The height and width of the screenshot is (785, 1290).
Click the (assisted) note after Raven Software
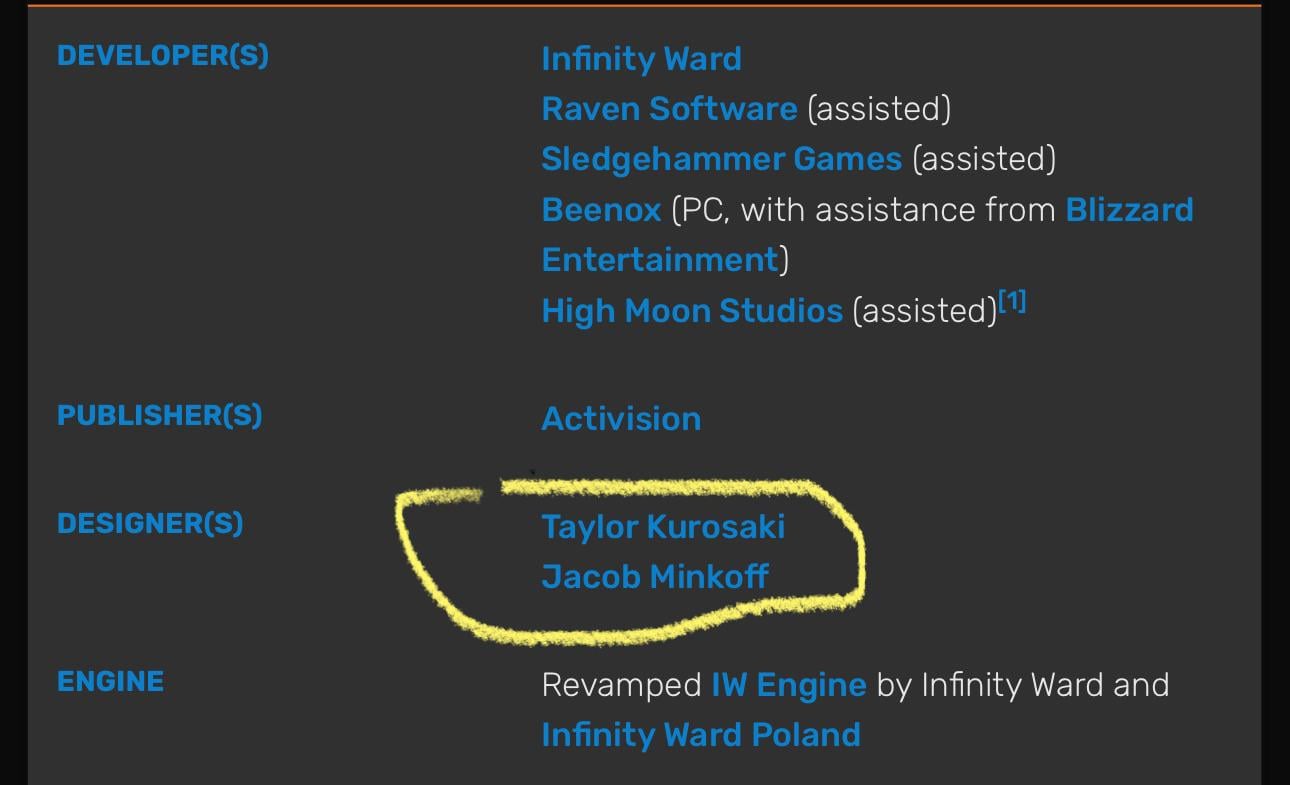pos(878,109)
